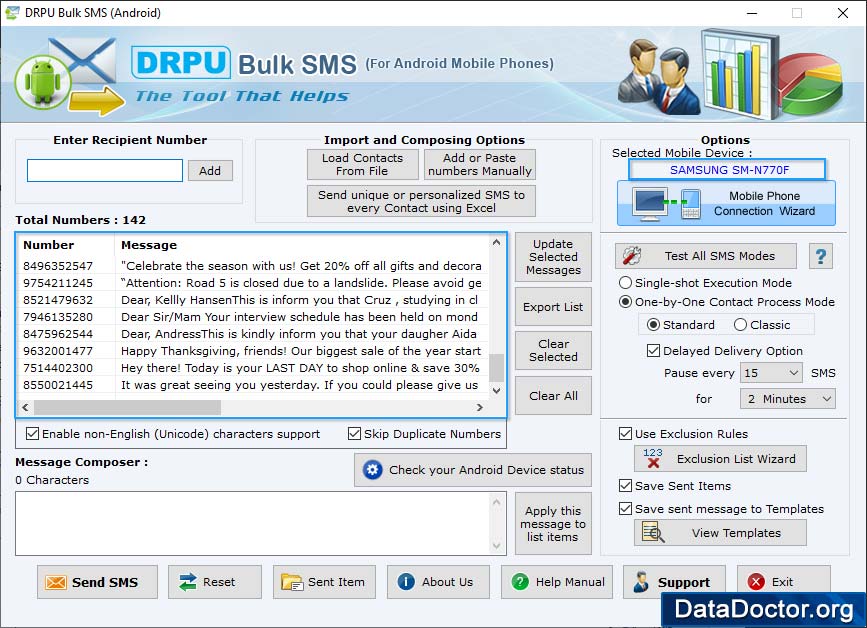Click list scroll right arrow
This screenshot has width=867, height=628.
479,407
